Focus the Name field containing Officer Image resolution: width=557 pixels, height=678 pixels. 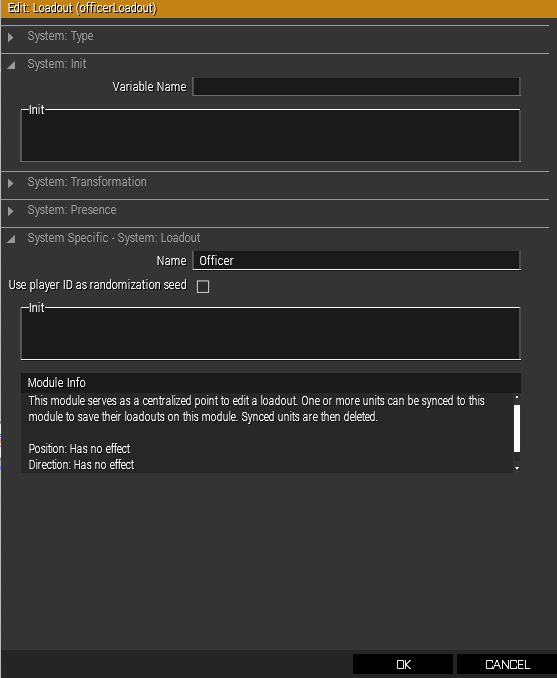356,261
